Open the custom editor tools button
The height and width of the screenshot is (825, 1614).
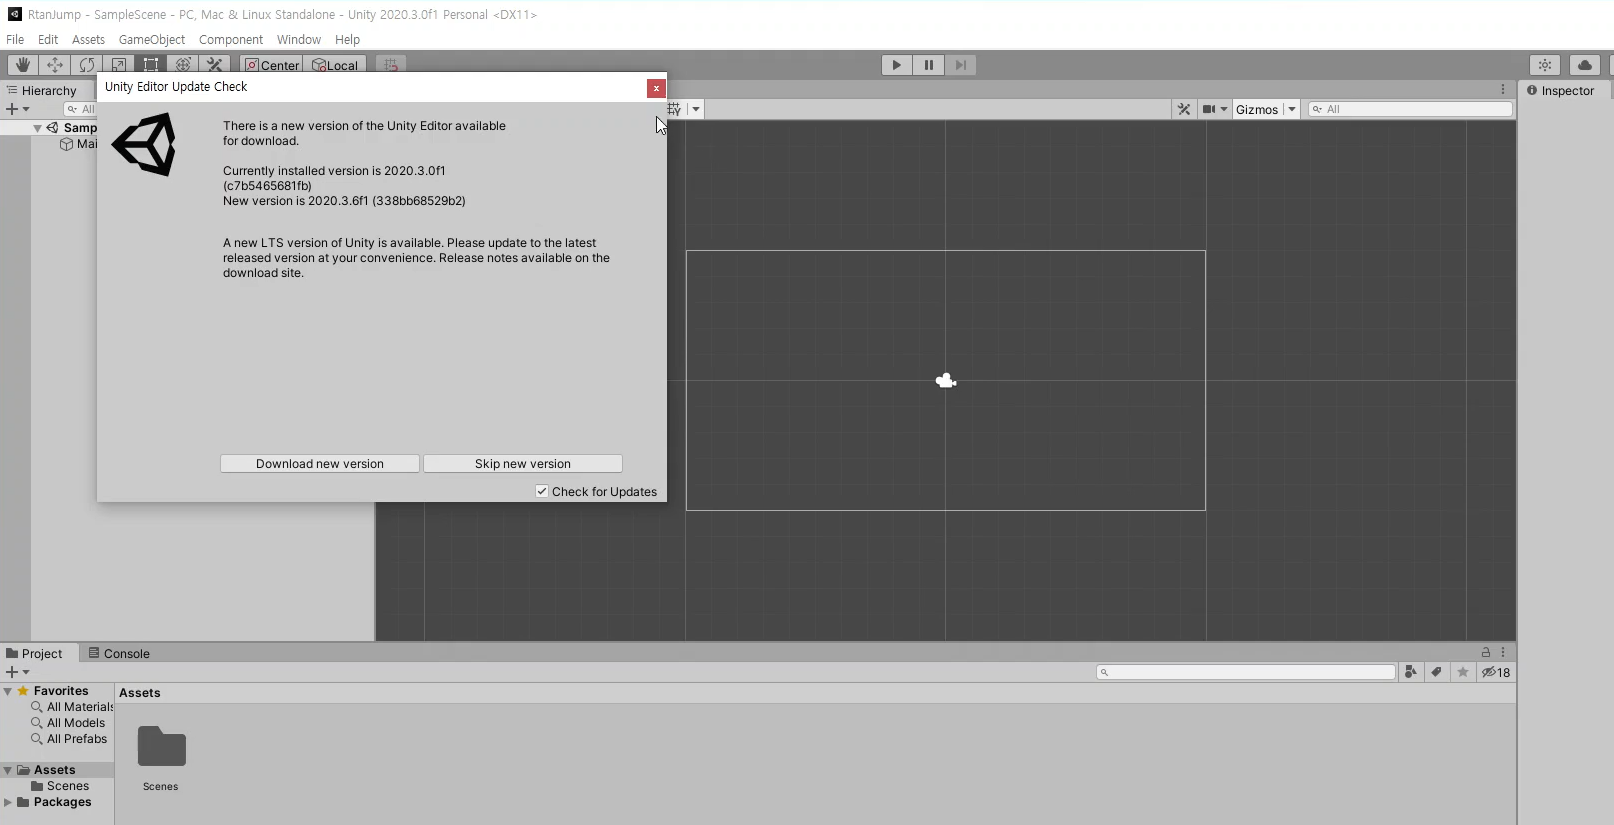tap(215, 65)
